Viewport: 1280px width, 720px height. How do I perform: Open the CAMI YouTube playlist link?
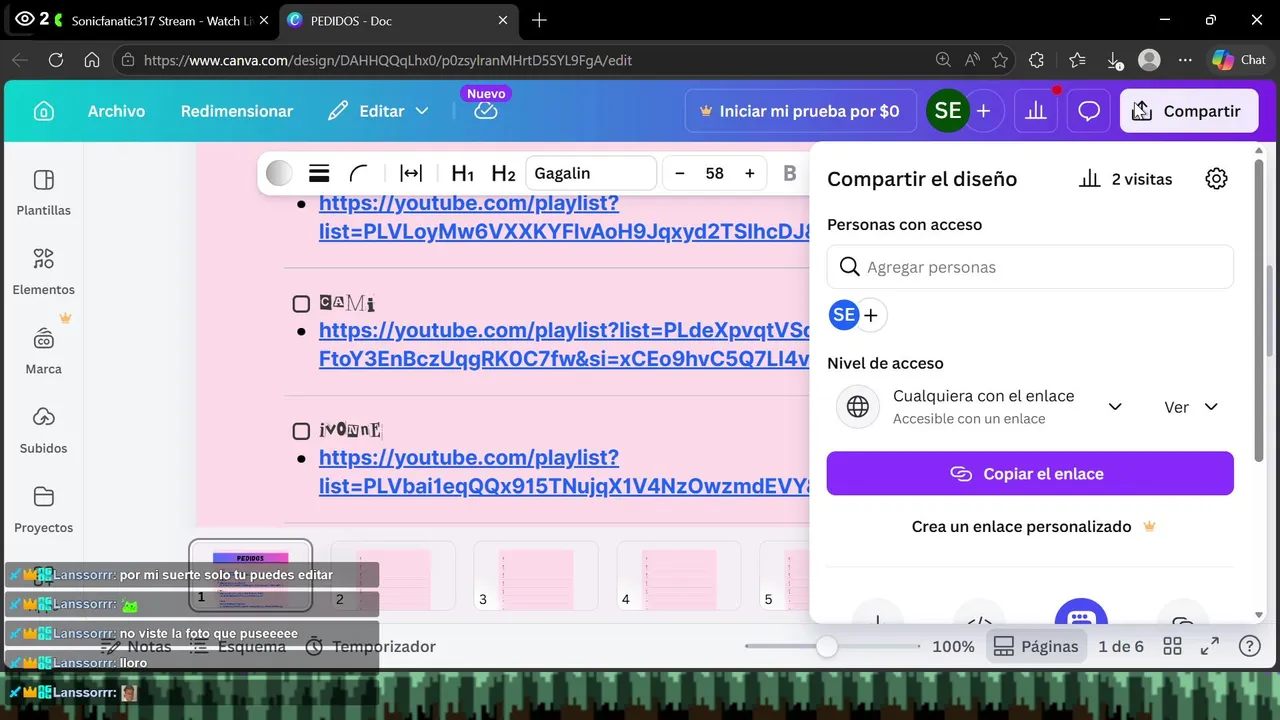click(x=564, y=345)
